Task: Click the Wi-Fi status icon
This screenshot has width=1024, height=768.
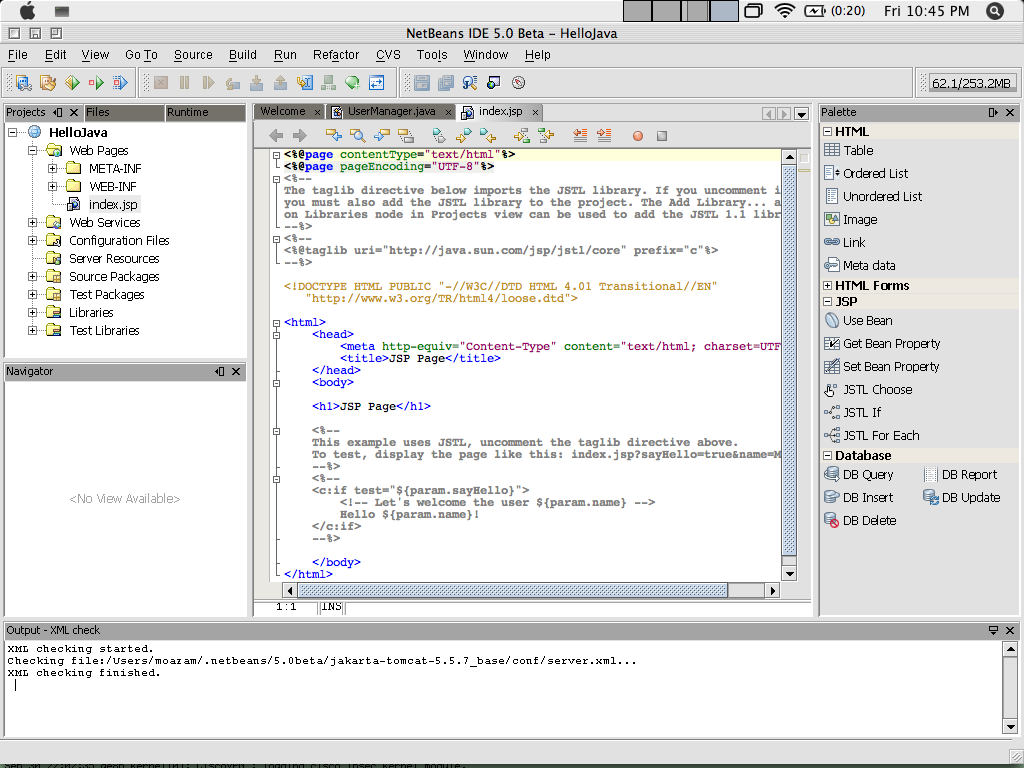Action: pyautogui.click(x=784, y=10)
